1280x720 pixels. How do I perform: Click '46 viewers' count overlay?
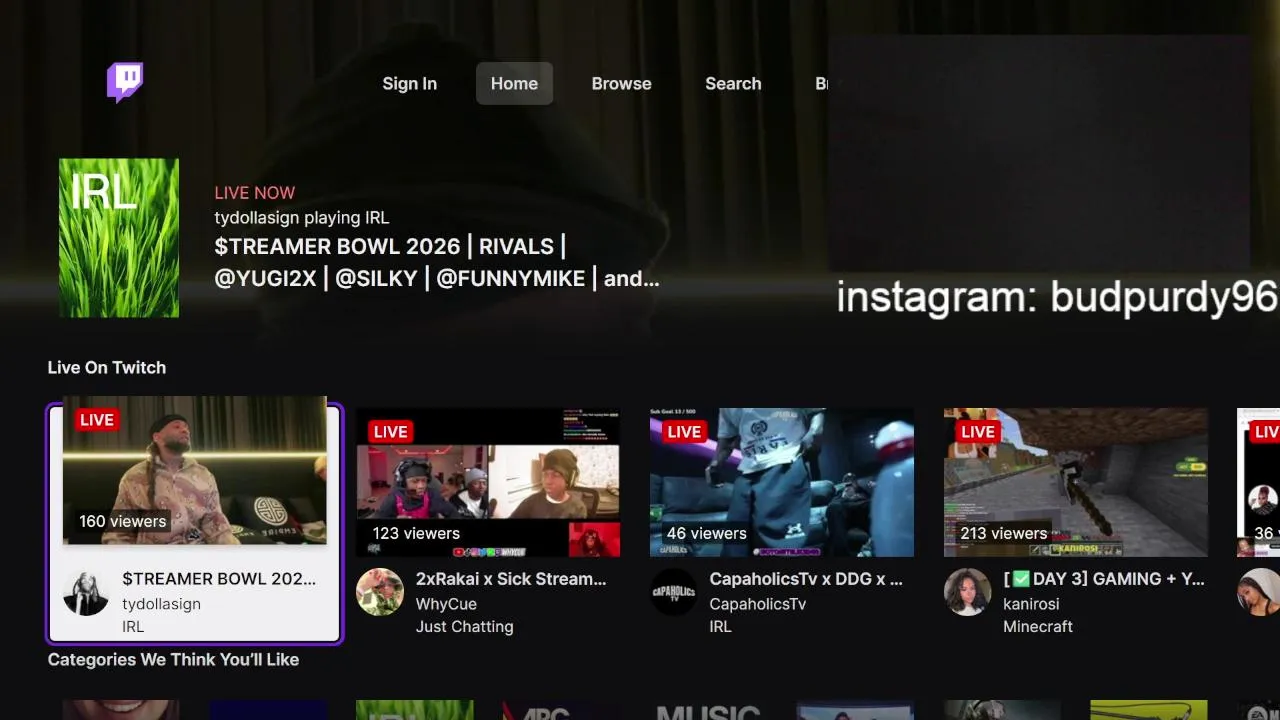[706, 533]
